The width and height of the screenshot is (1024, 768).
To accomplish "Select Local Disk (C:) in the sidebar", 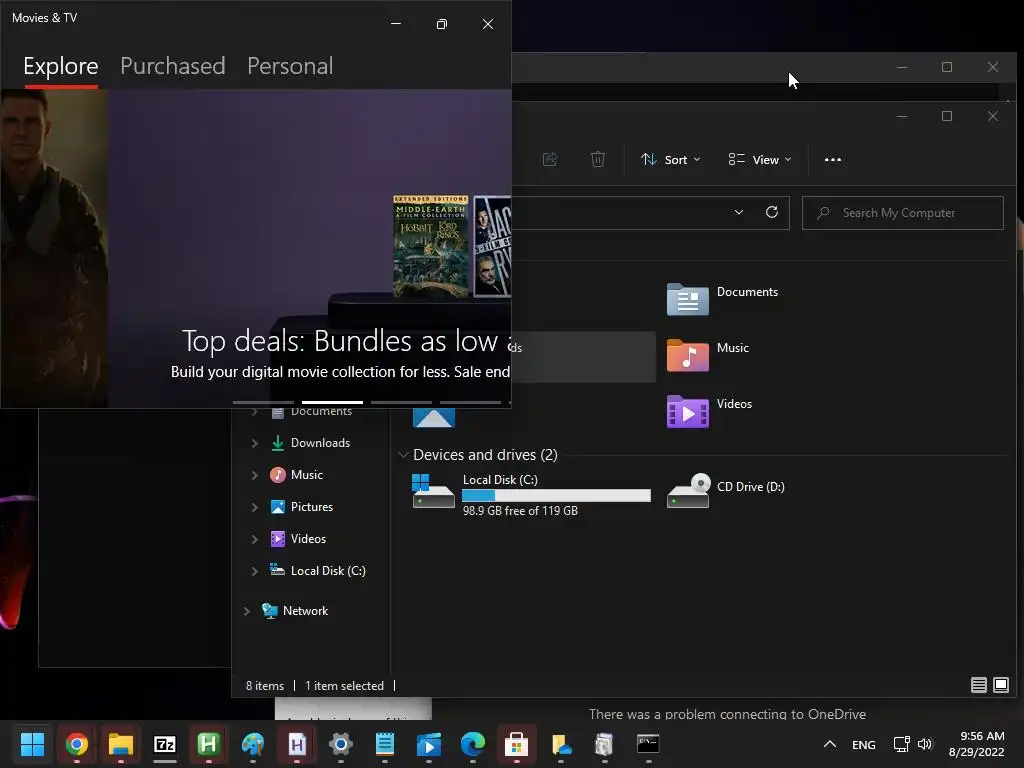I will (x=318, y=571).
